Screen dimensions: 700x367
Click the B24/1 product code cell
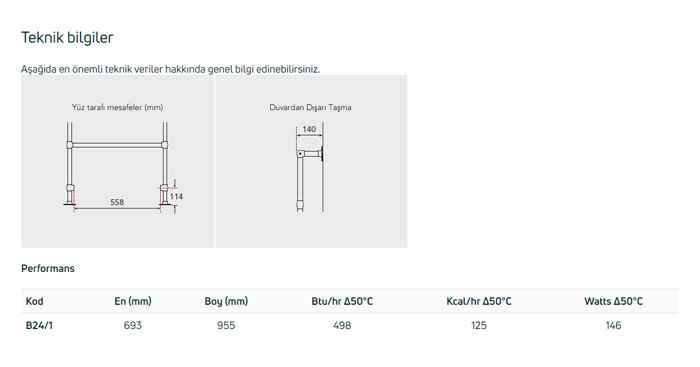click(x=39, y=325)
